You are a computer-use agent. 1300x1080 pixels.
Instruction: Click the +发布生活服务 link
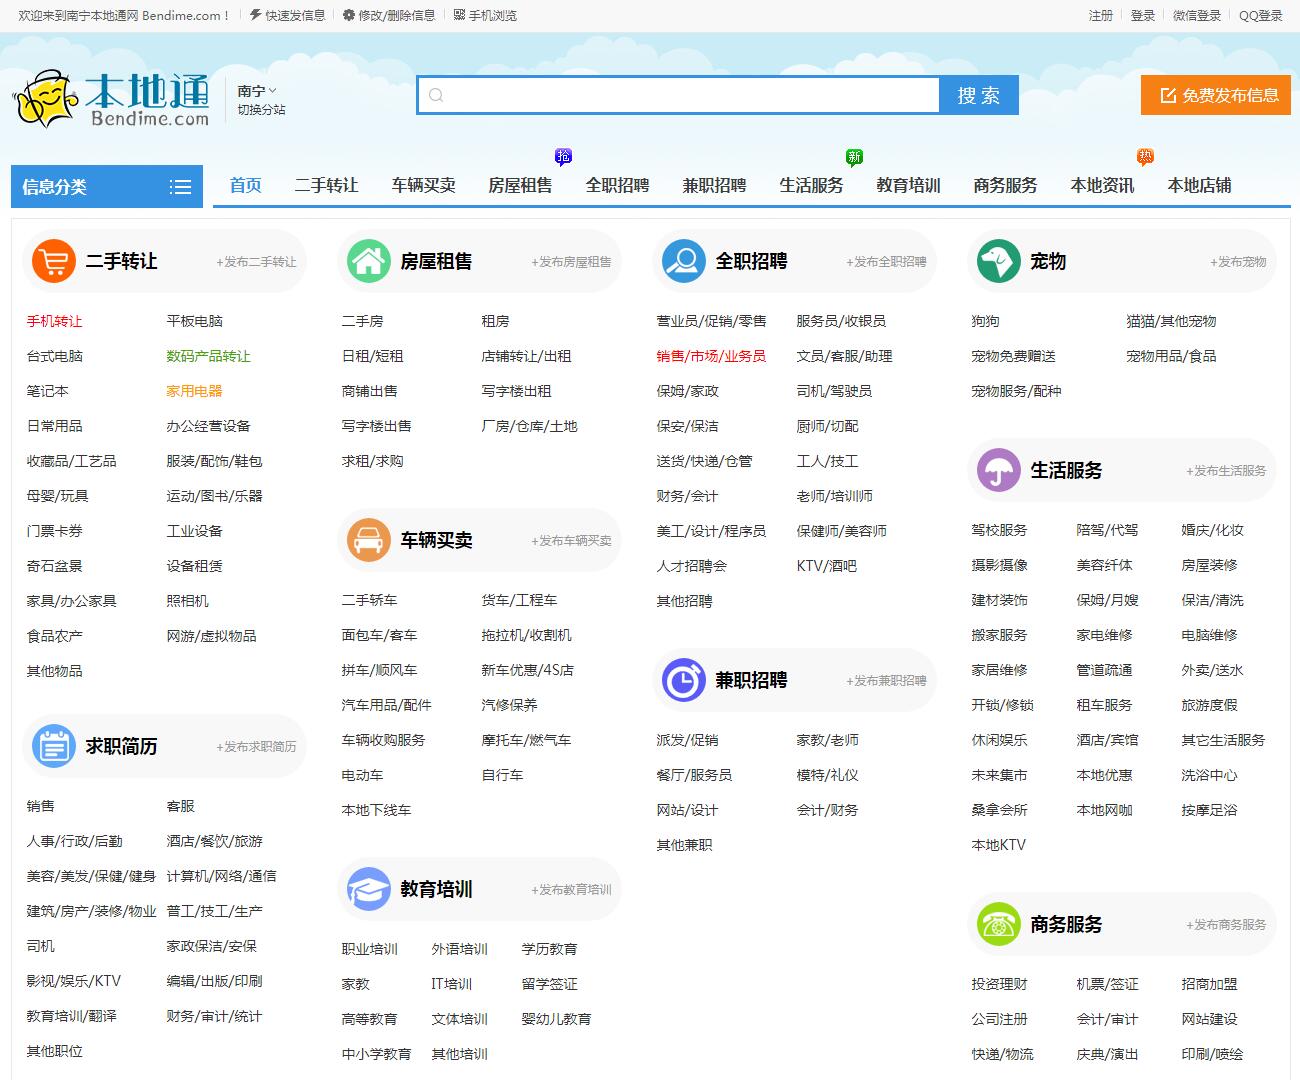[1226, 471]
